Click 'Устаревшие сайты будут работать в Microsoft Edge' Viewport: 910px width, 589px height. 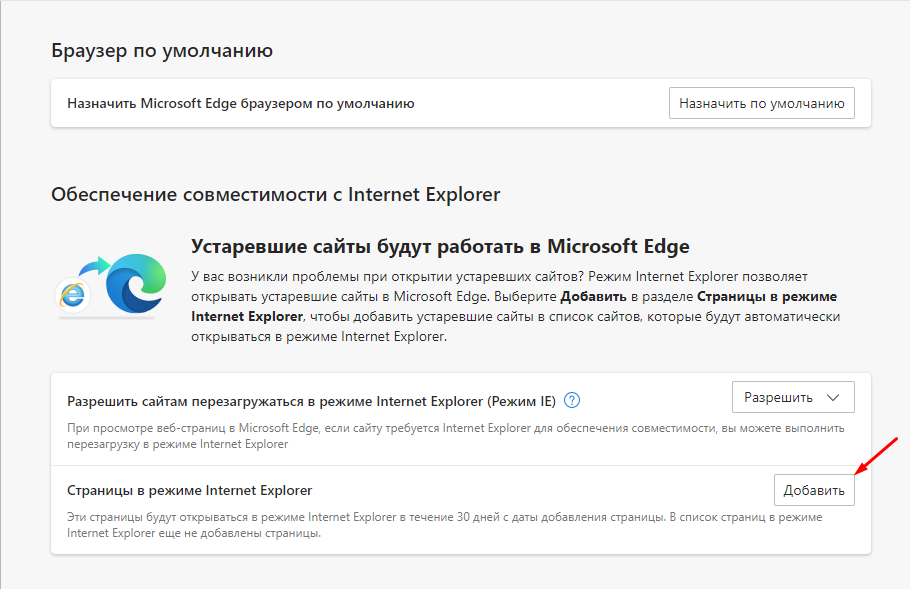click(440, 246)
